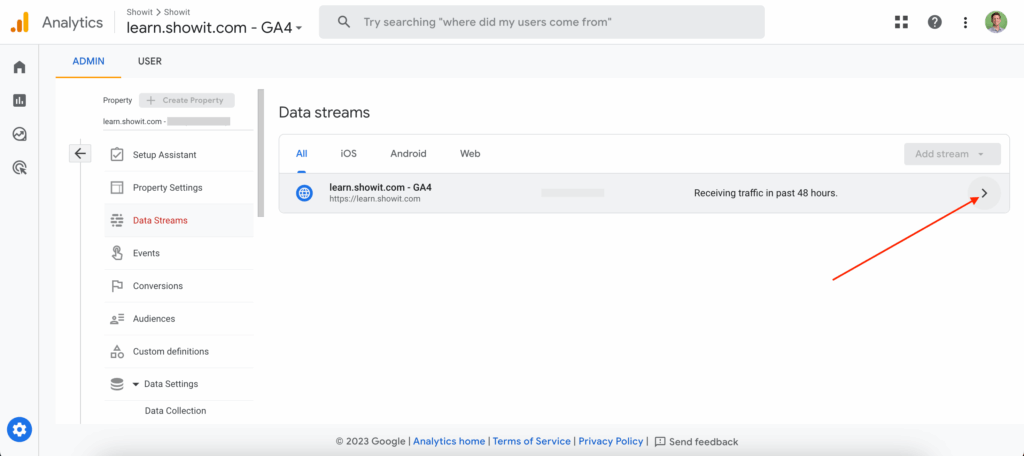Click the user profile avatar
This screenshot has width=1024, height=456.
point(996,22)
